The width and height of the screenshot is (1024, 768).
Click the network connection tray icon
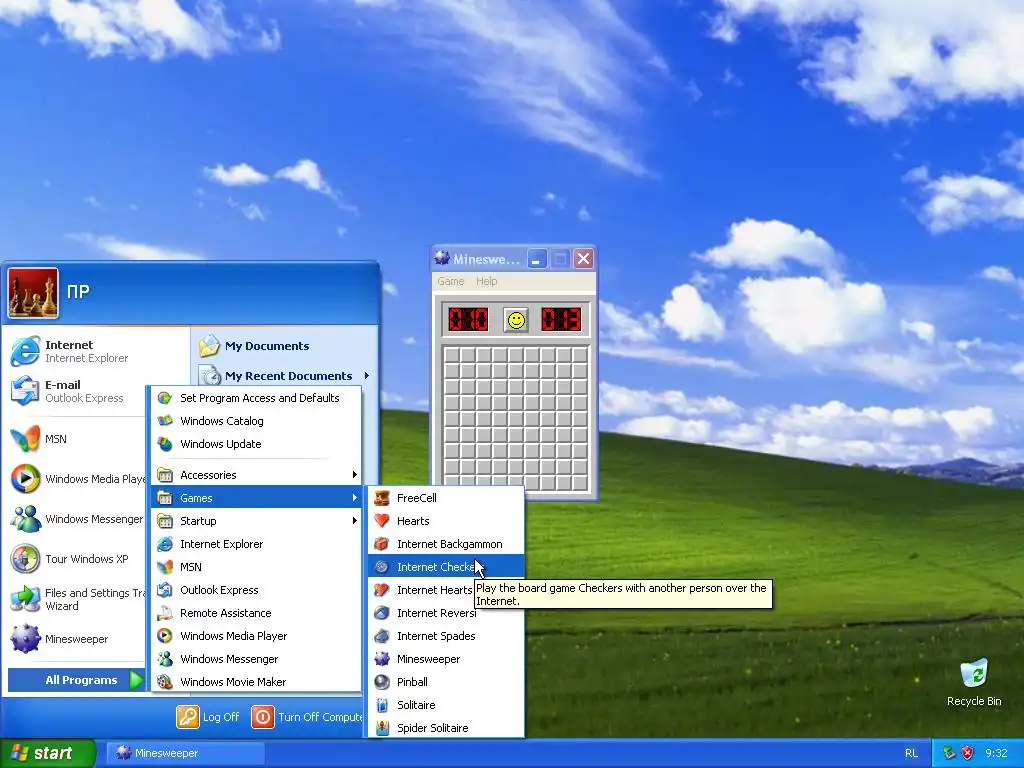(949, 753)
